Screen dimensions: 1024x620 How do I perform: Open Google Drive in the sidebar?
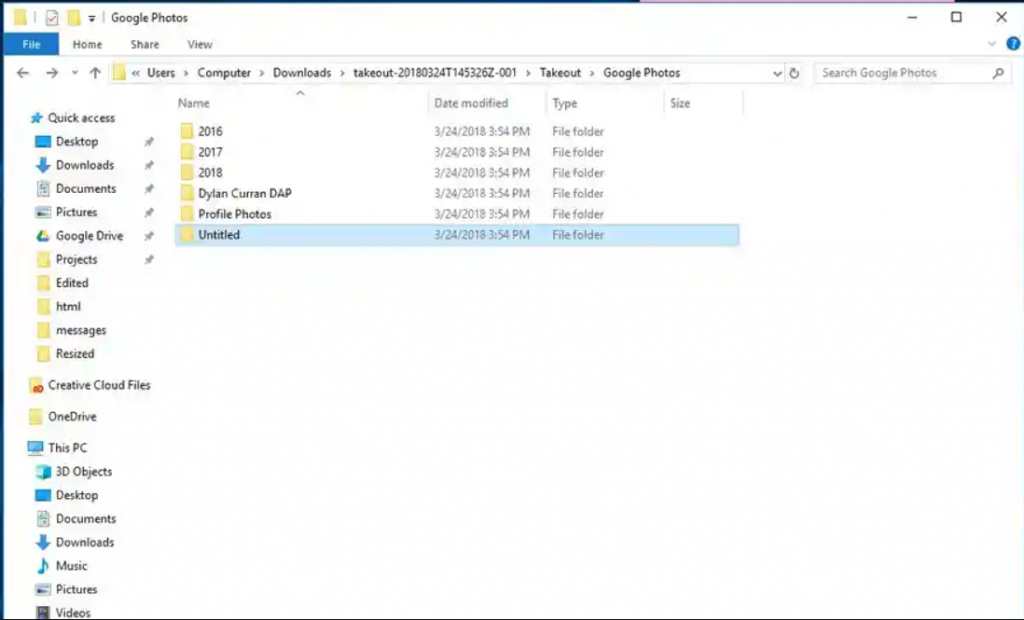89,236
